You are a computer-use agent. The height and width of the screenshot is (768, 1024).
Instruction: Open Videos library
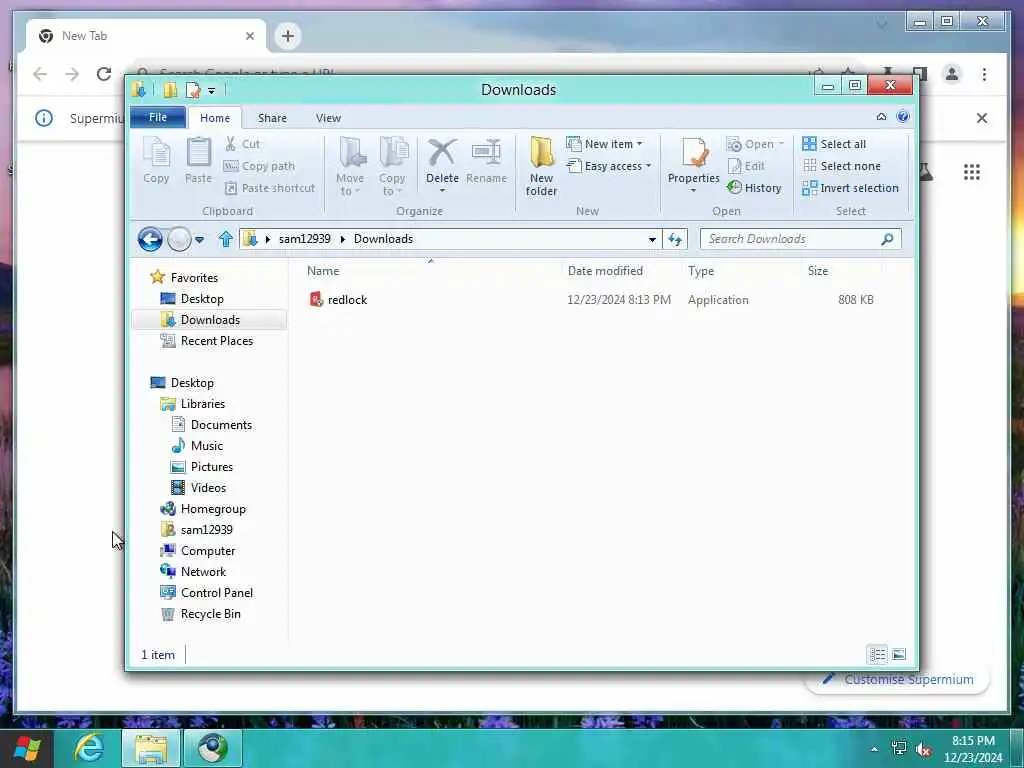tap(208, 488)
